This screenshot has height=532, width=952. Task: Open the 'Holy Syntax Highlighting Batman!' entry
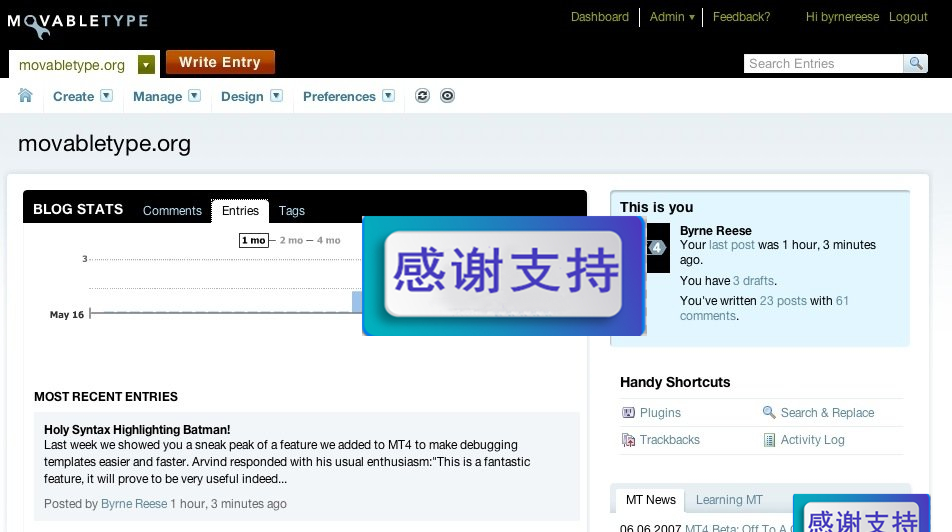137,429
